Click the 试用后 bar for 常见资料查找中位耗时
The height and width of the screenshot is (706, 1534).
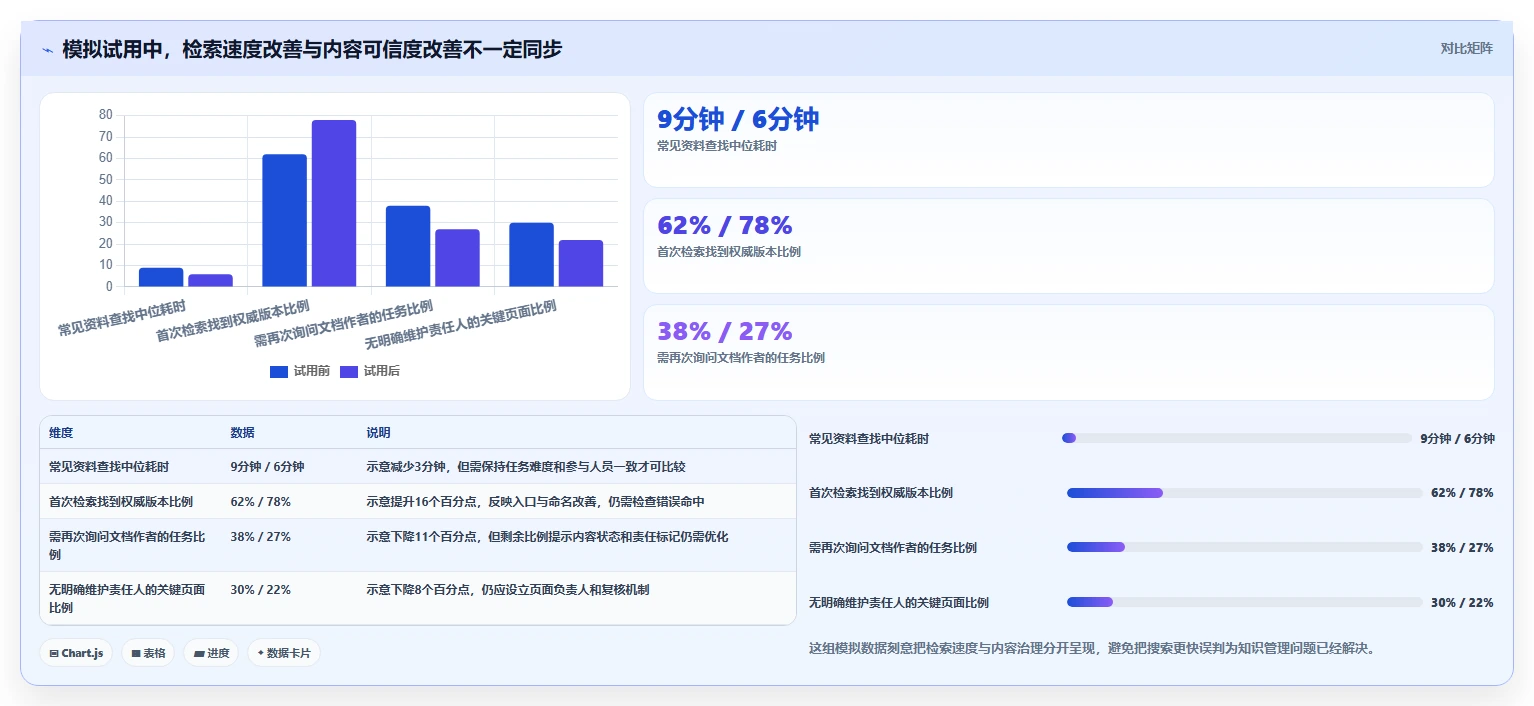coord(210,280)
